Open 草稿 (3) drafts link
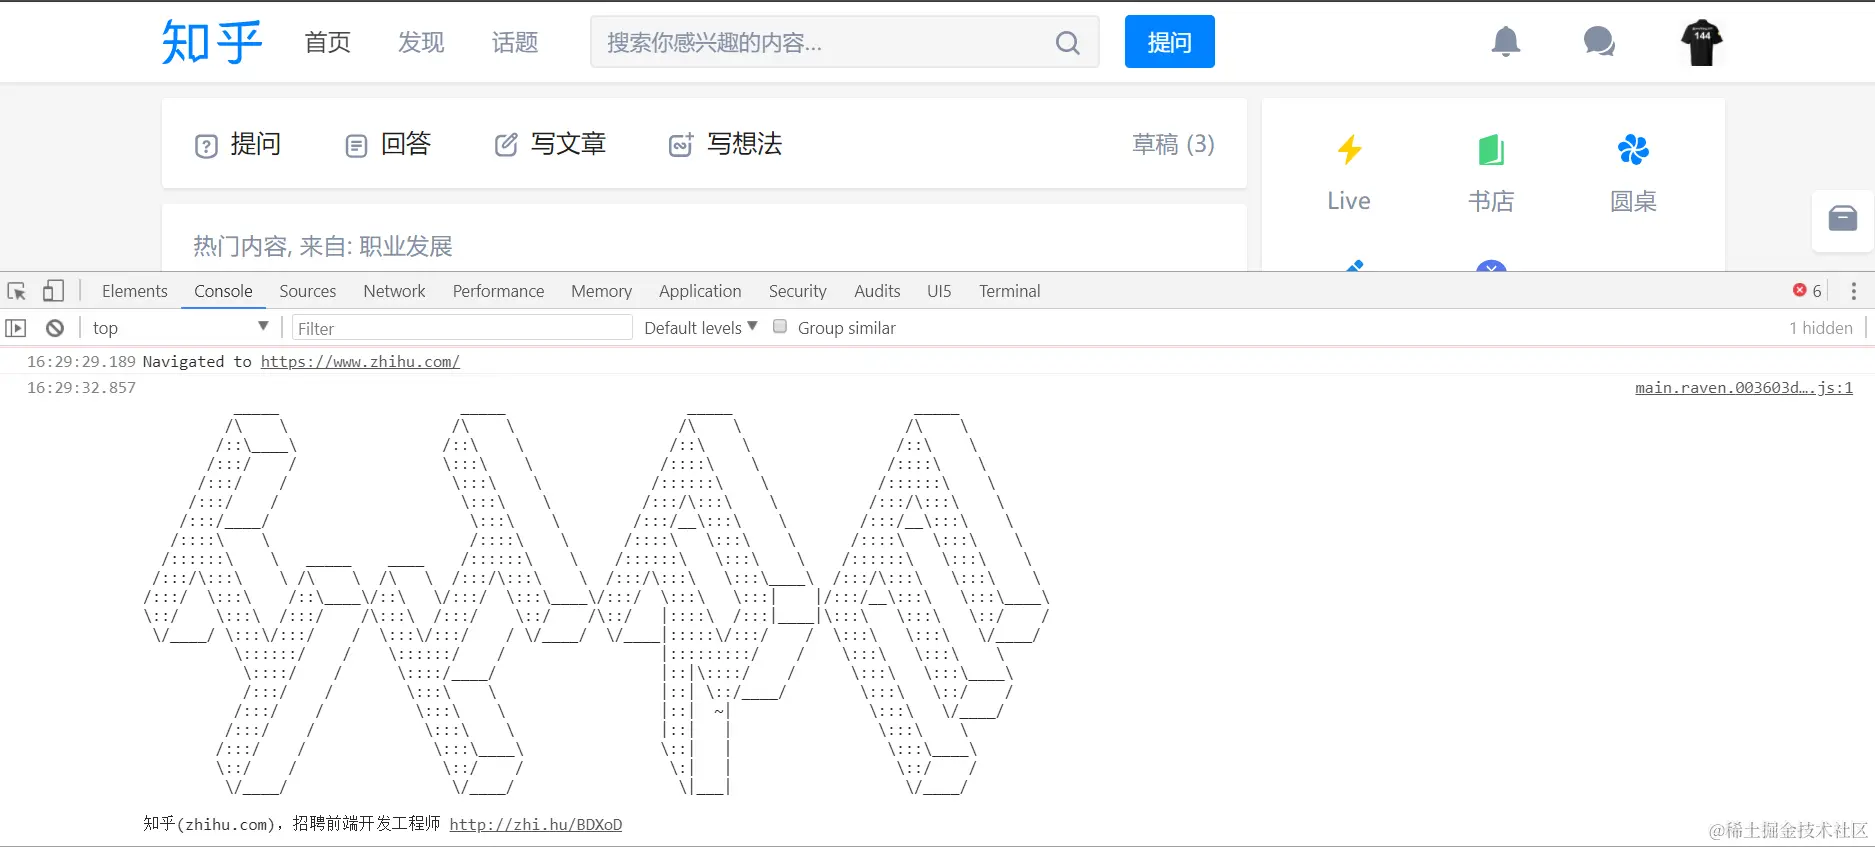Screen dimensions: 1875x847 [x=1173, y=144]
